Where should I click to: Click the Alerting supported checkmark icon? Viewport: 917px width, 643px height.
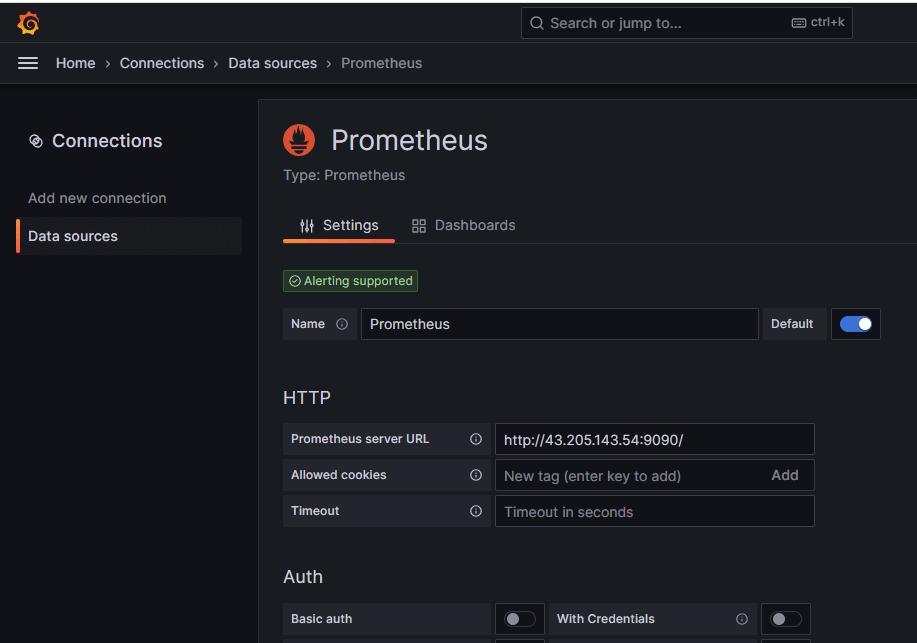pyautogui.click(x=295, y=281)
